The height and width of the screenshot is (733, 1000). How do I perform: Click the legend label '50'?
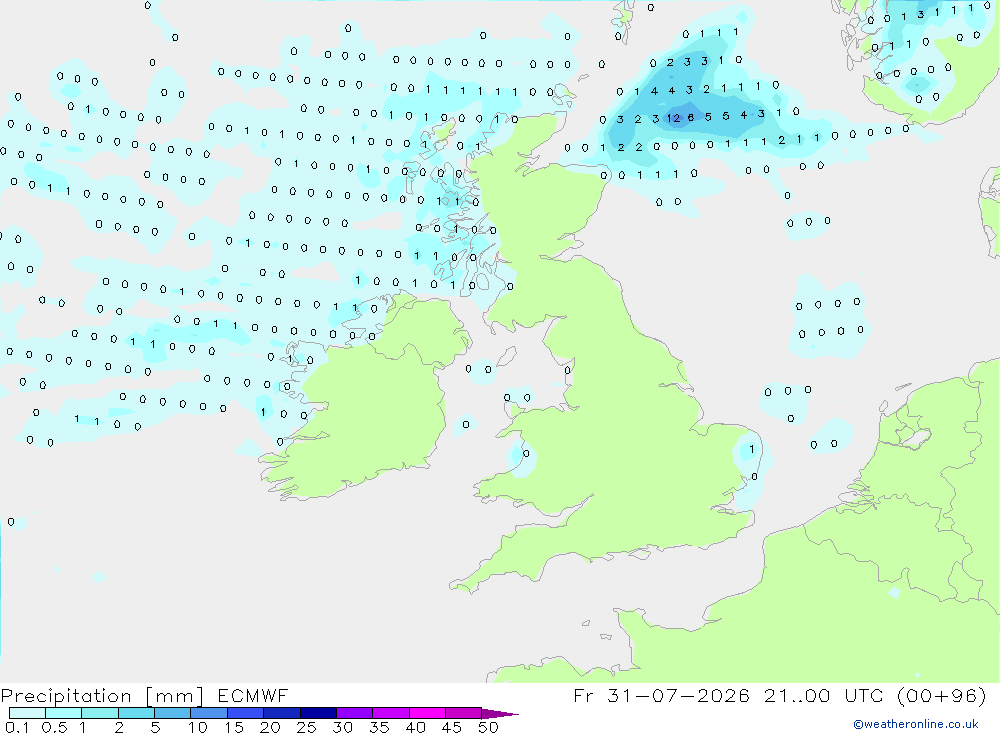488,727
